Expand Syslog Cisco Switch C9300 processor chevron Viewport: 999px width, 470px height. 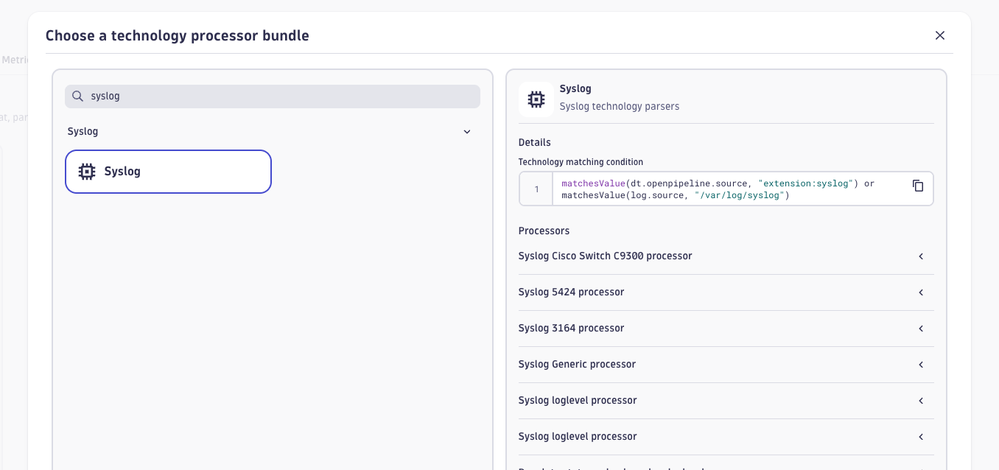920,257
